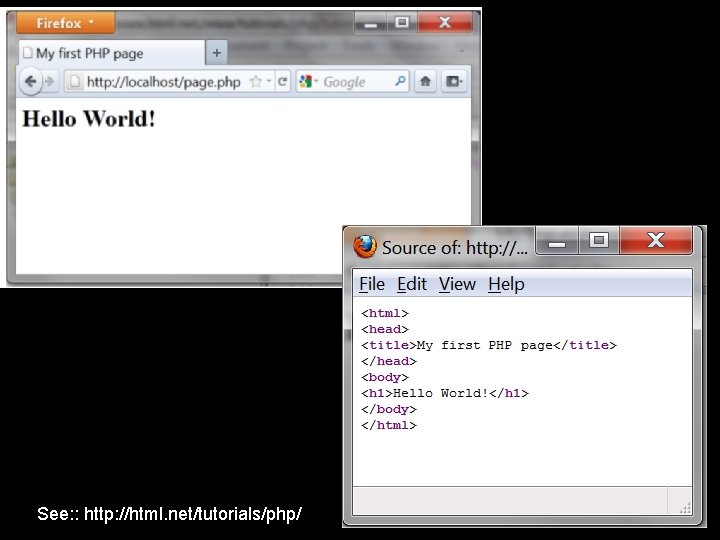The width and height of the screenshot is (720, 540).
Task: Maximize the Source of window
Action: 599,240
